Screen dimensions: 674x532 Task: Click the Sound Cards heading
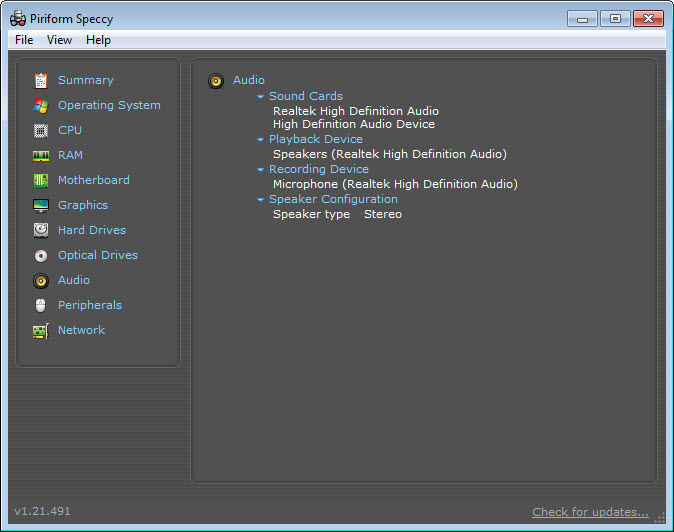[x=306, y=96]
